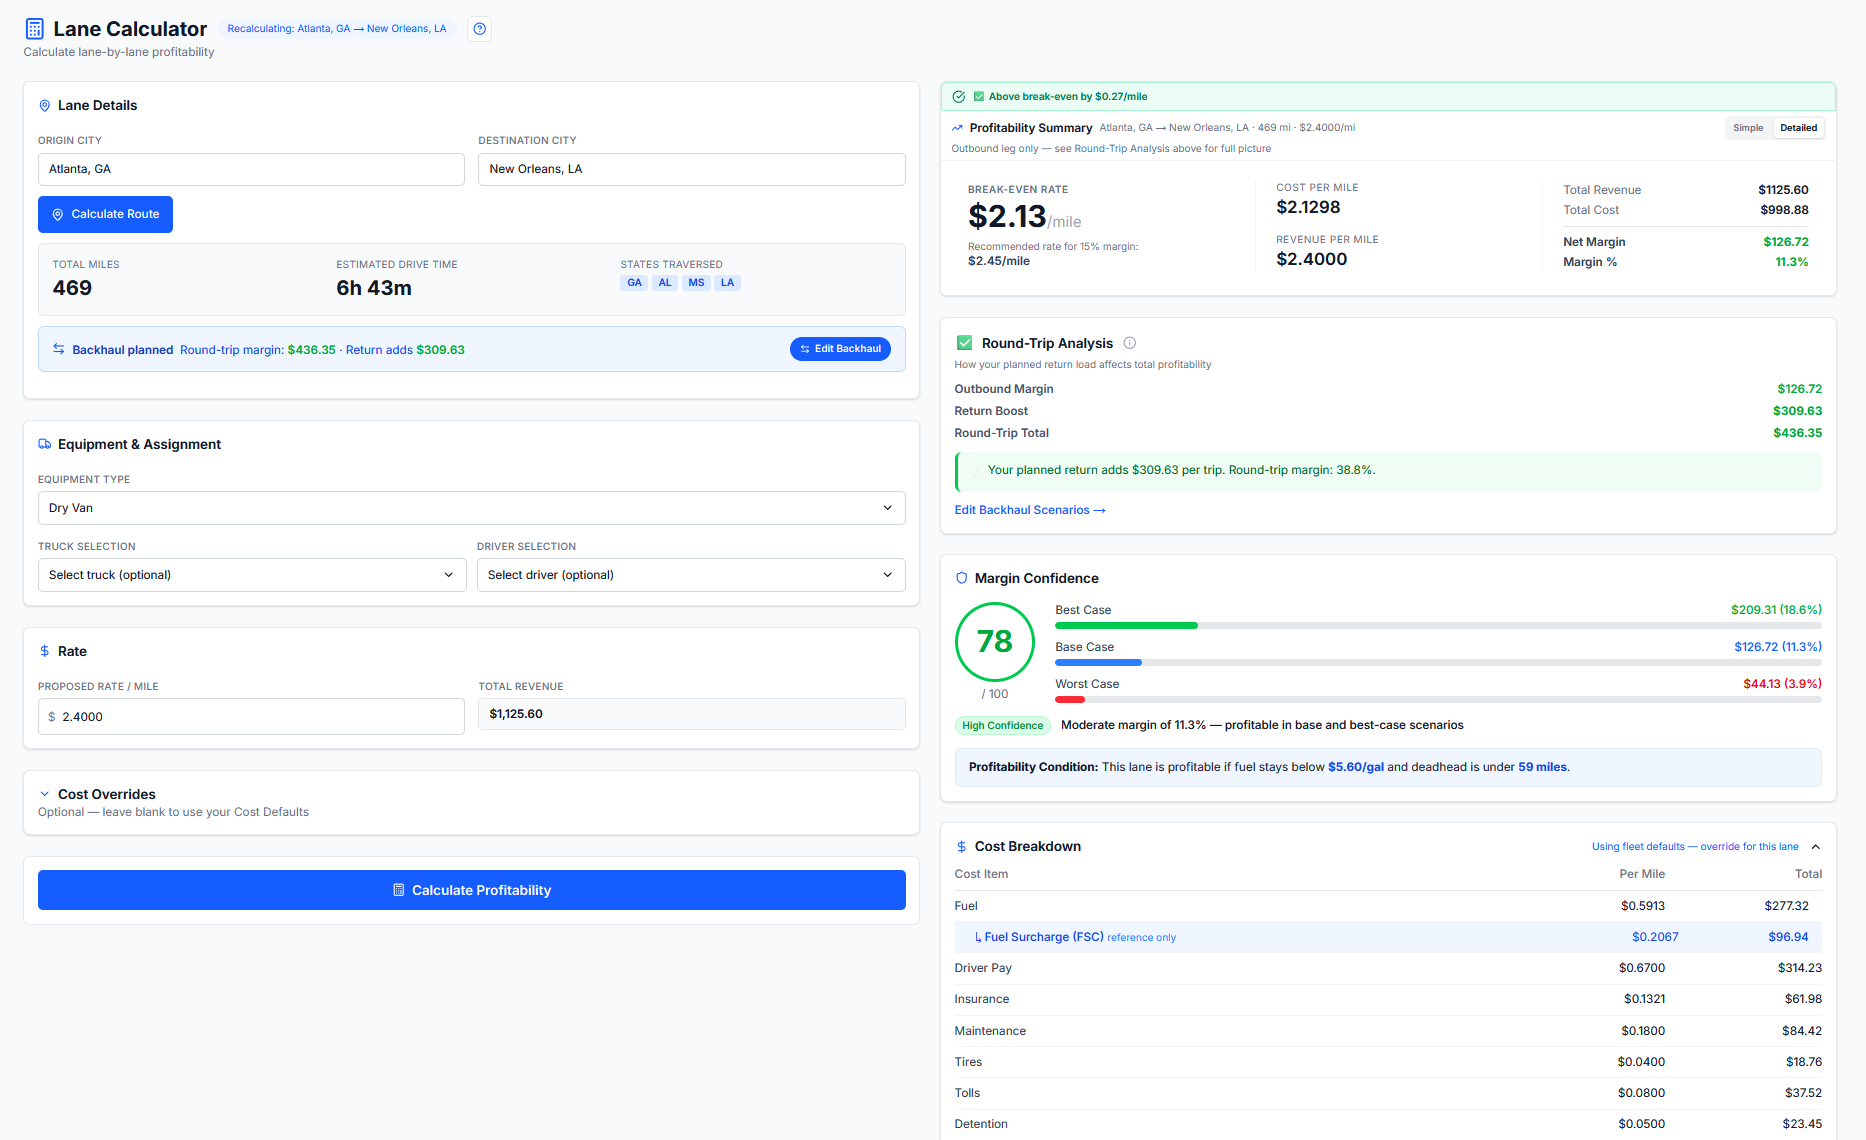Open the Equipment Type dropdown
This screenshot has height=1140, width=1866.
click(472, 508)
